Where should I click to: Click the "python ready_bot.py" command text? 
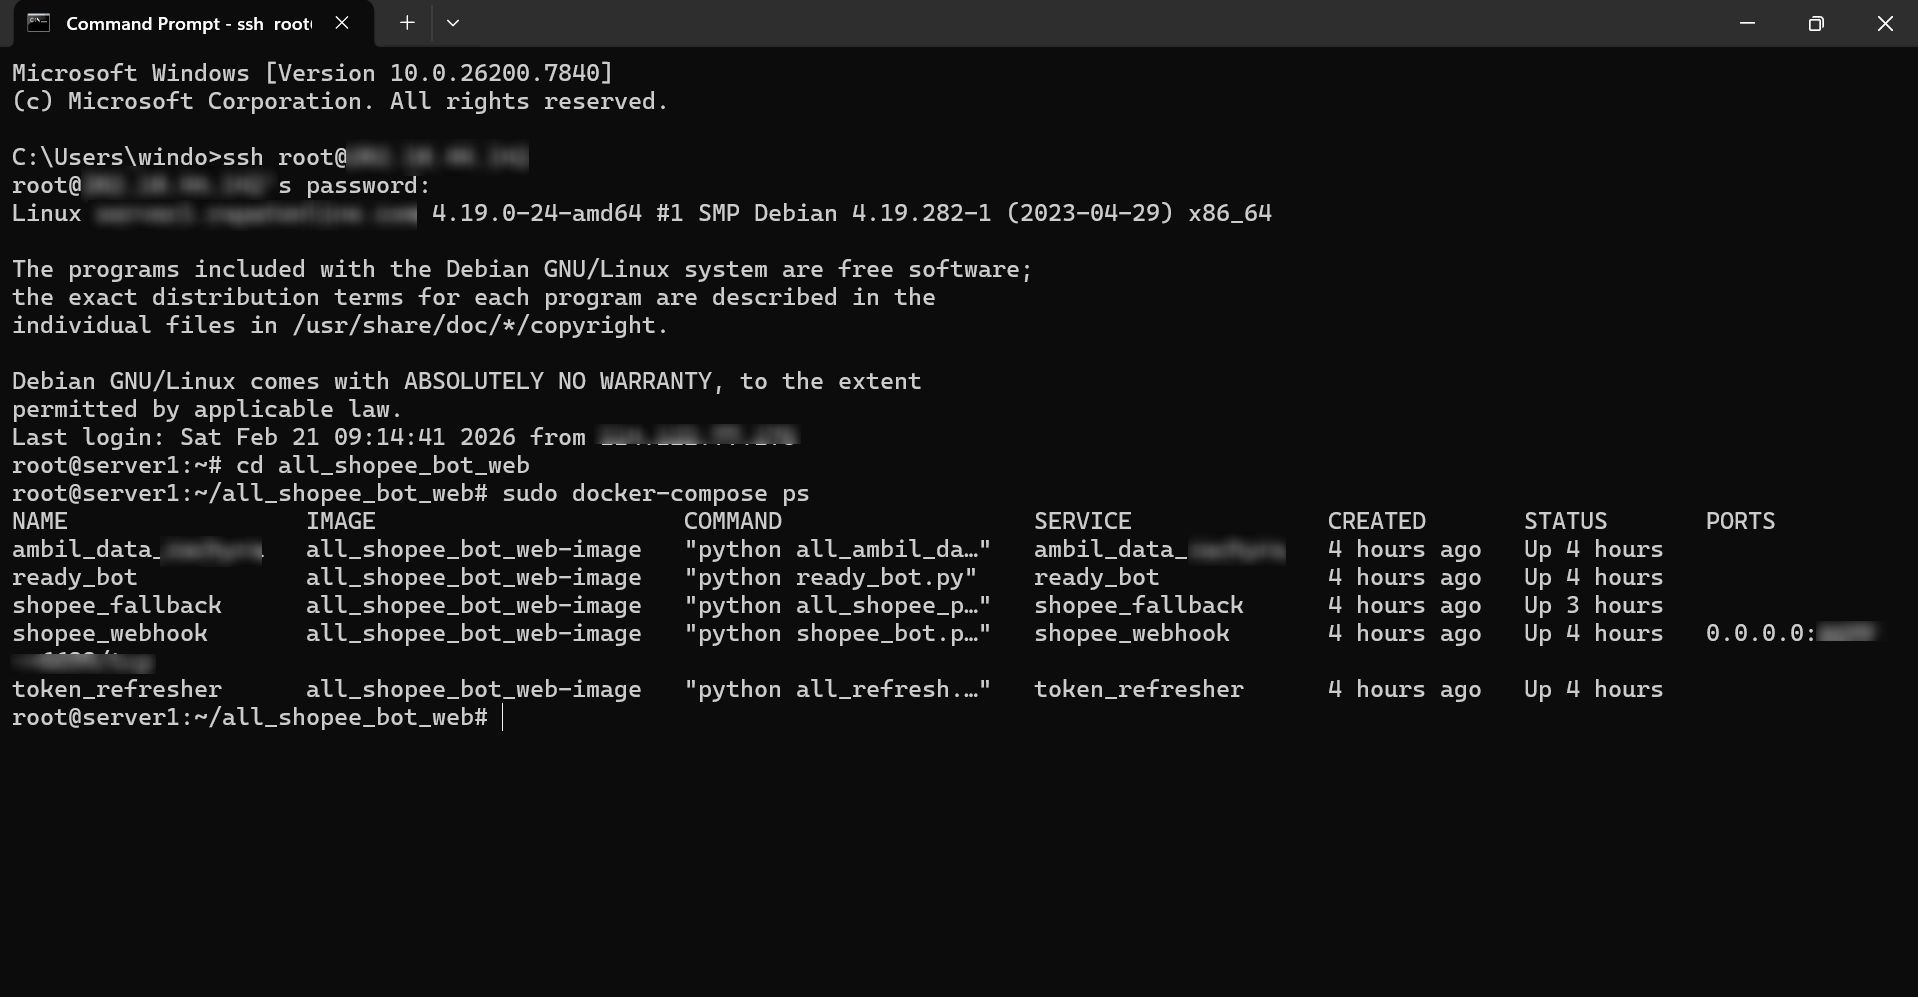(x=831, y=578)
